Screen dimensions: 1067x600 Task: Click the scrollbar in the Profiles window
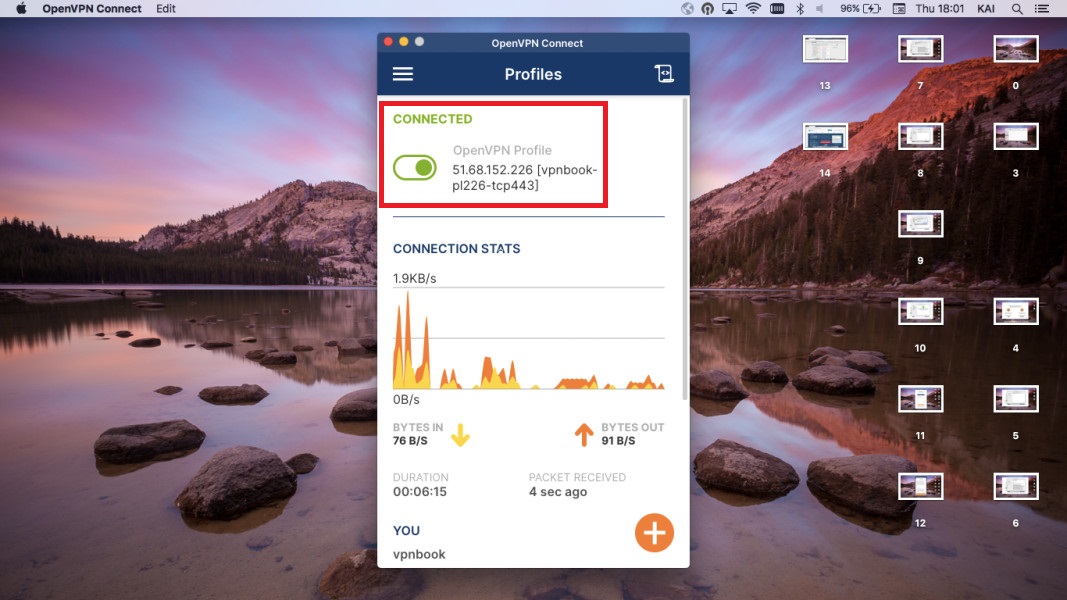click(684, 250)
